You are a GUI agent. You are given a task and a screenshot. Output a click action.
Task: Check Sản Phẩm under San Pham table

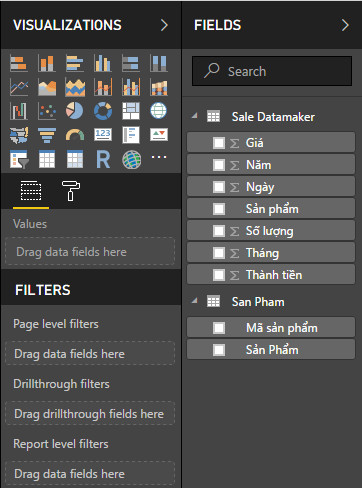pos(219,350)
